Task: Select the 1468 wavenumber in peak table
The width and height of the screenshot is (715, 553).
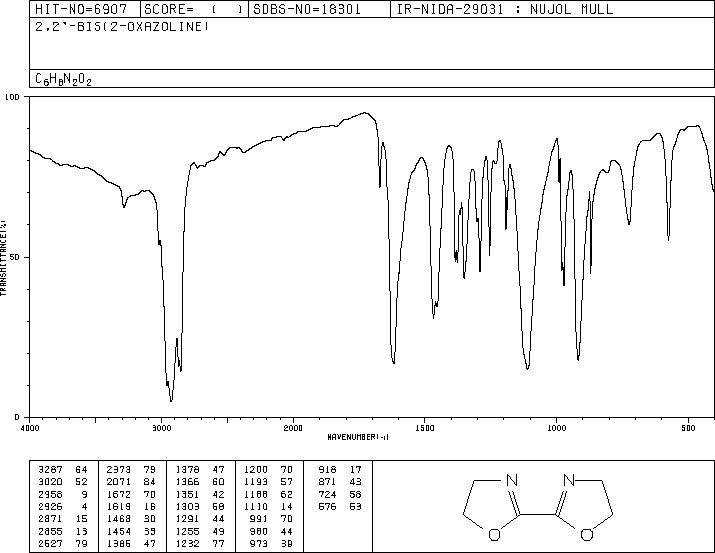Action: coord(119,519)
